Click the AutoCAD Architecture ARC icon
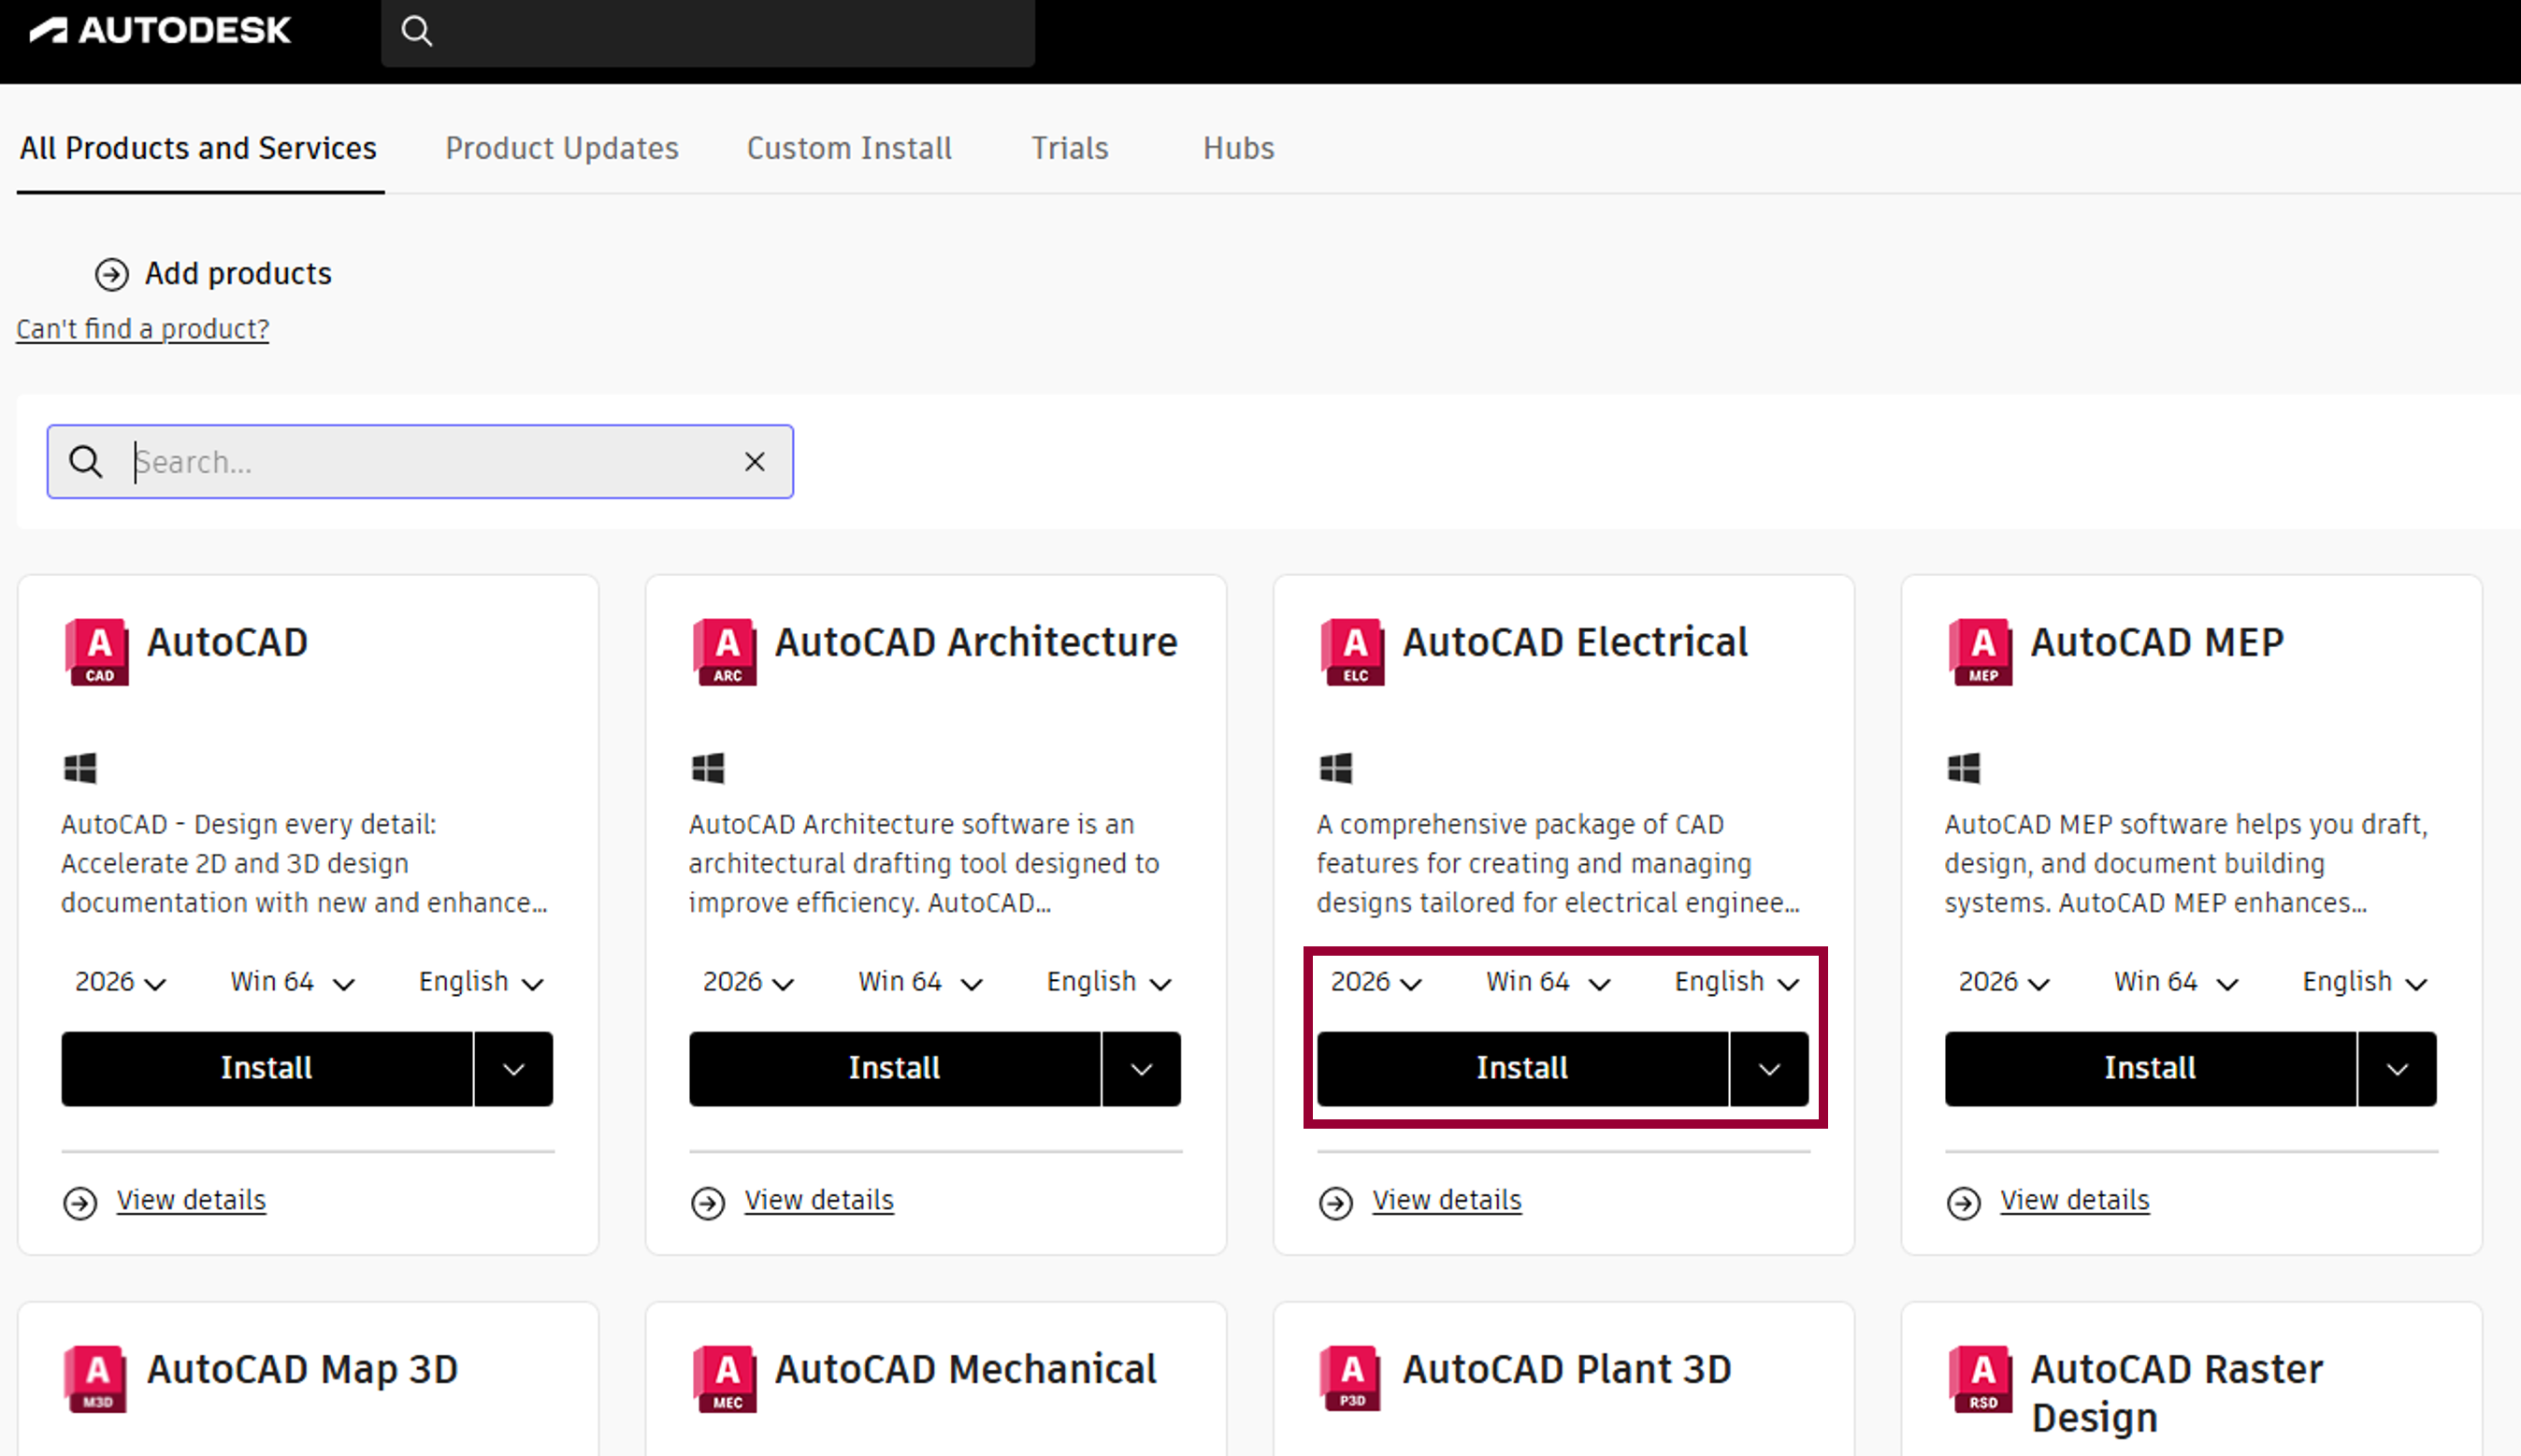The width and height of the screenshot is (2521, 1456). coord(725,651)
